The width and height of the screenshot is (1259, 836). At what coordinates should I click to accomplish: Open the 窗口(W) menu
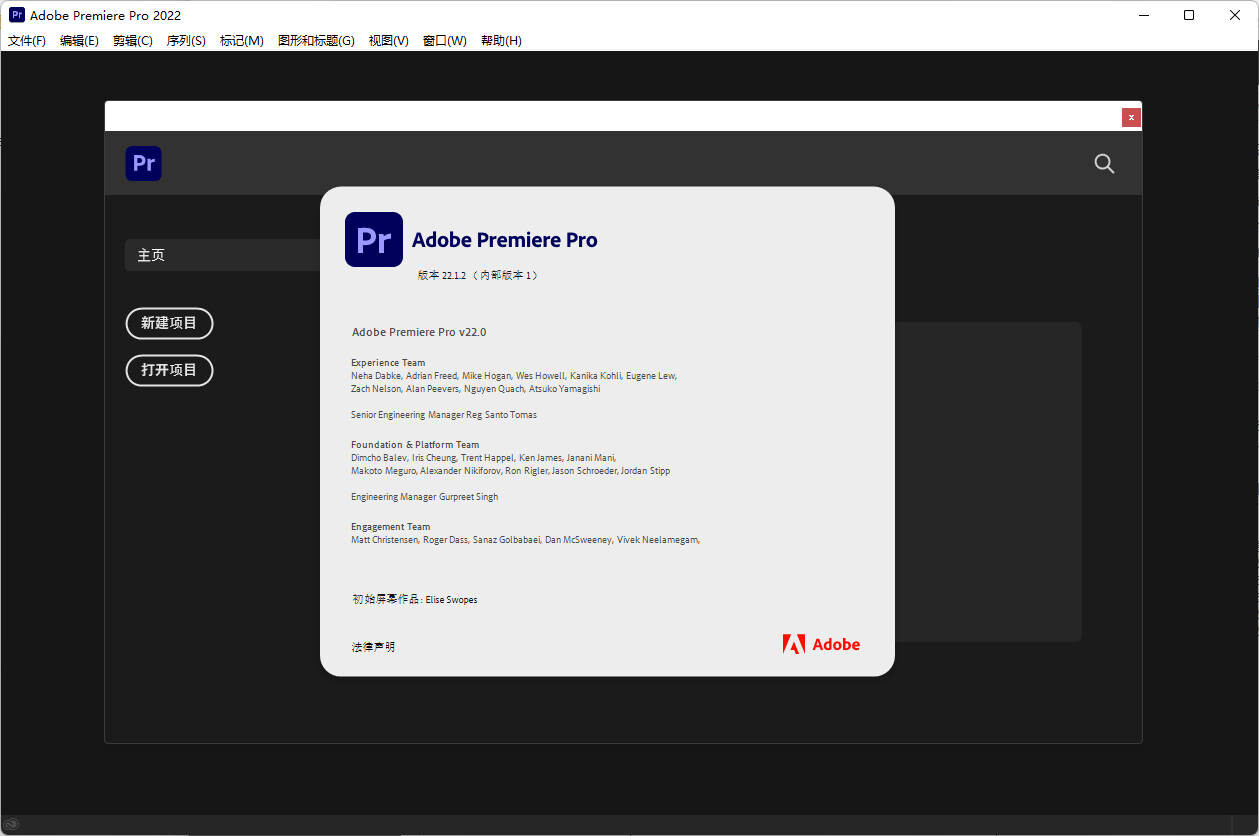coord(445,41)
